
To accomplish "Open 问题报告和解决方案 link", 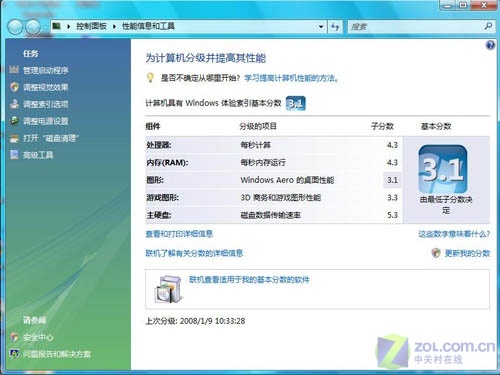I will coord(57,354).
